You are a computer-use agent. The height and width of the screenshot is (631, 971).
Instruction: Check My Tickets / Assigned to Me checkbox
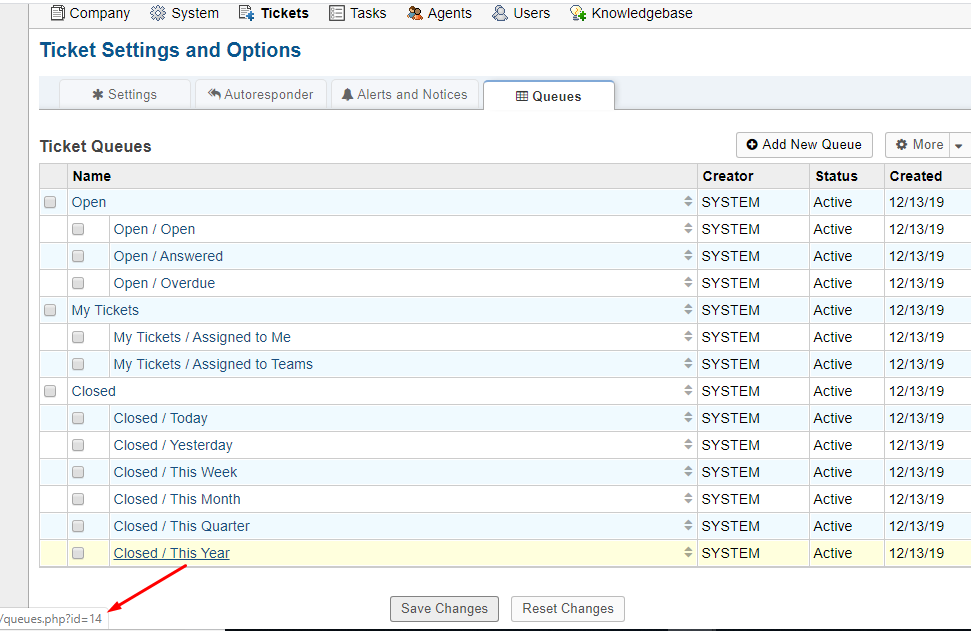coord(78,337)
